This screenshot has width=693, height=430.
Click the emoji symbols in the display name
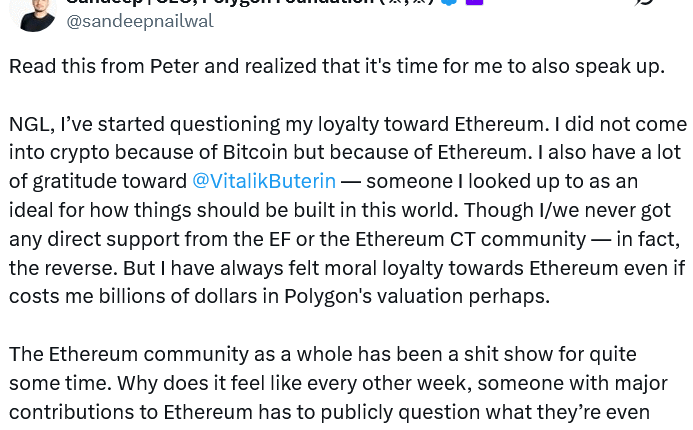point(405,3)
